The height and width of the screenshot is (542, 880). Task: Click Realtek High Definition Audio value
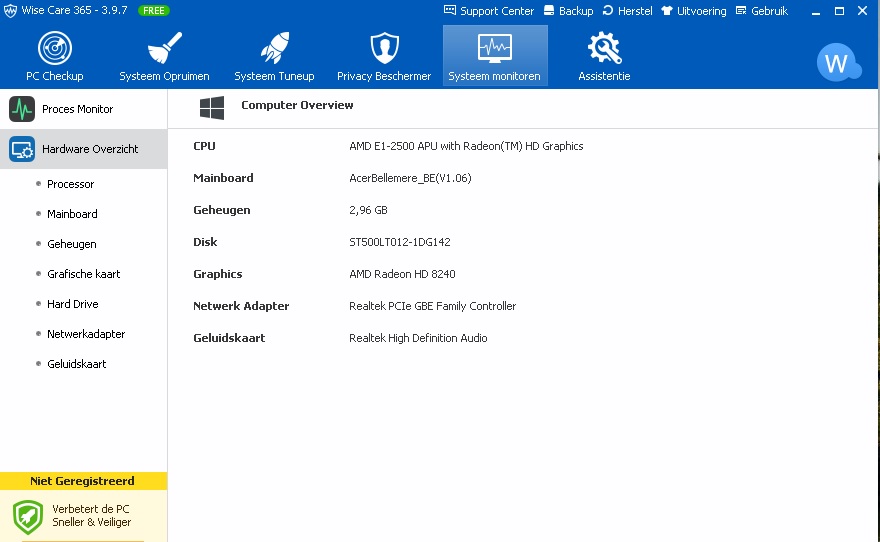tap(418, 338)
